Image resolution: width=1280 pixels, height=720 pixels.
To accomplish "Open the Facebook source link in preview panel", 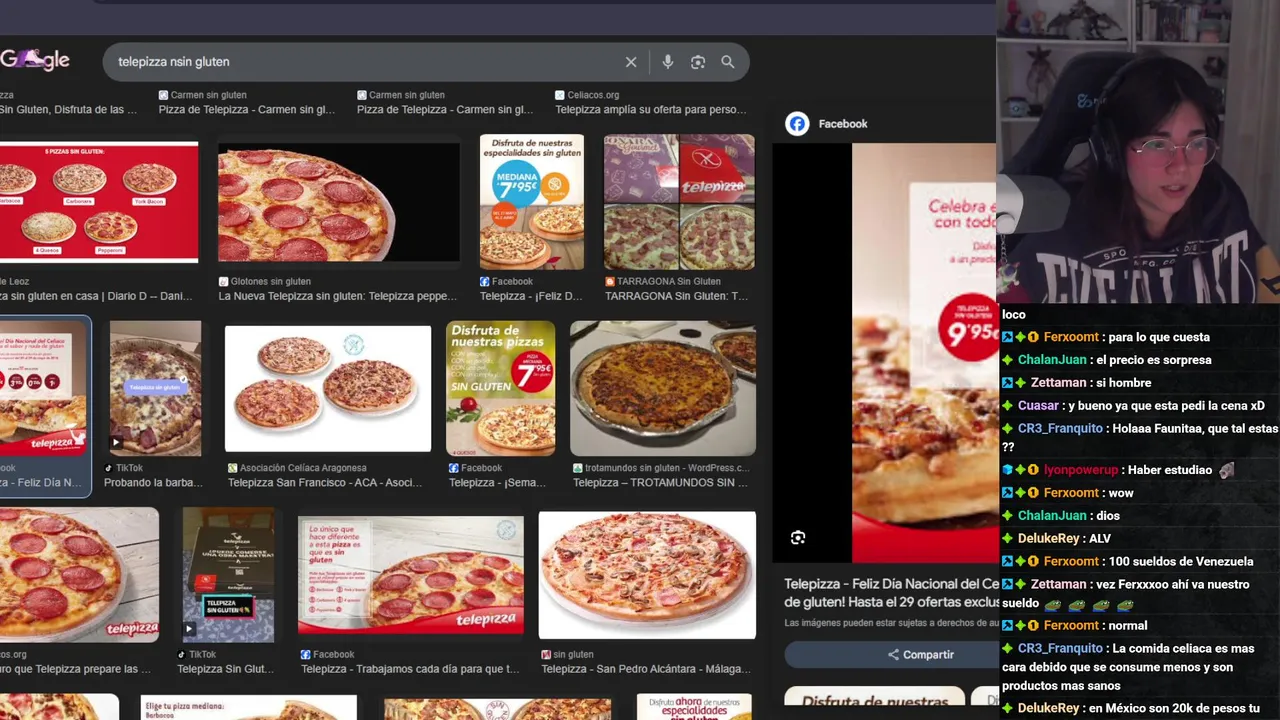I will pyautogui.click(x=843, y=124).
